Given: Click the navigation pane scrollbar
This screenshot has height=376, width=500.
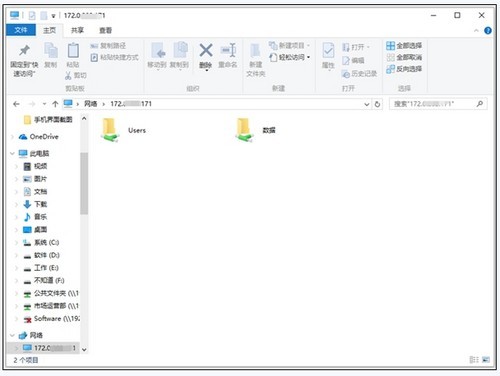Looking at the screenshot, I should [84, 183].
